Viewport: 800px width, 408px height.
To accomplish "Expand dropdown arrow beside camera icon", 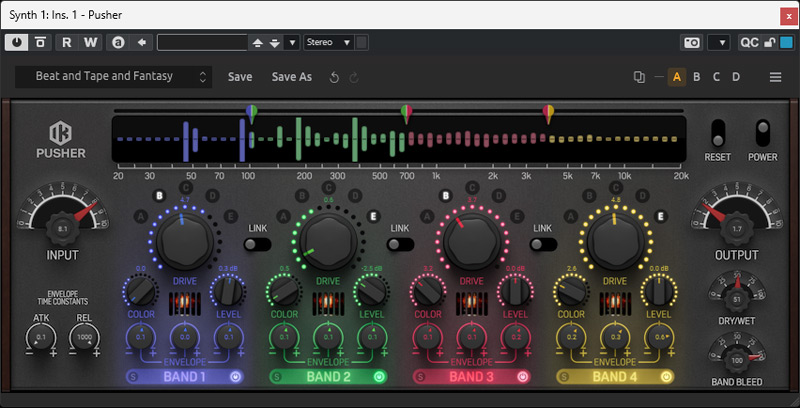I will pyautogui.click(x=719, y=43).
